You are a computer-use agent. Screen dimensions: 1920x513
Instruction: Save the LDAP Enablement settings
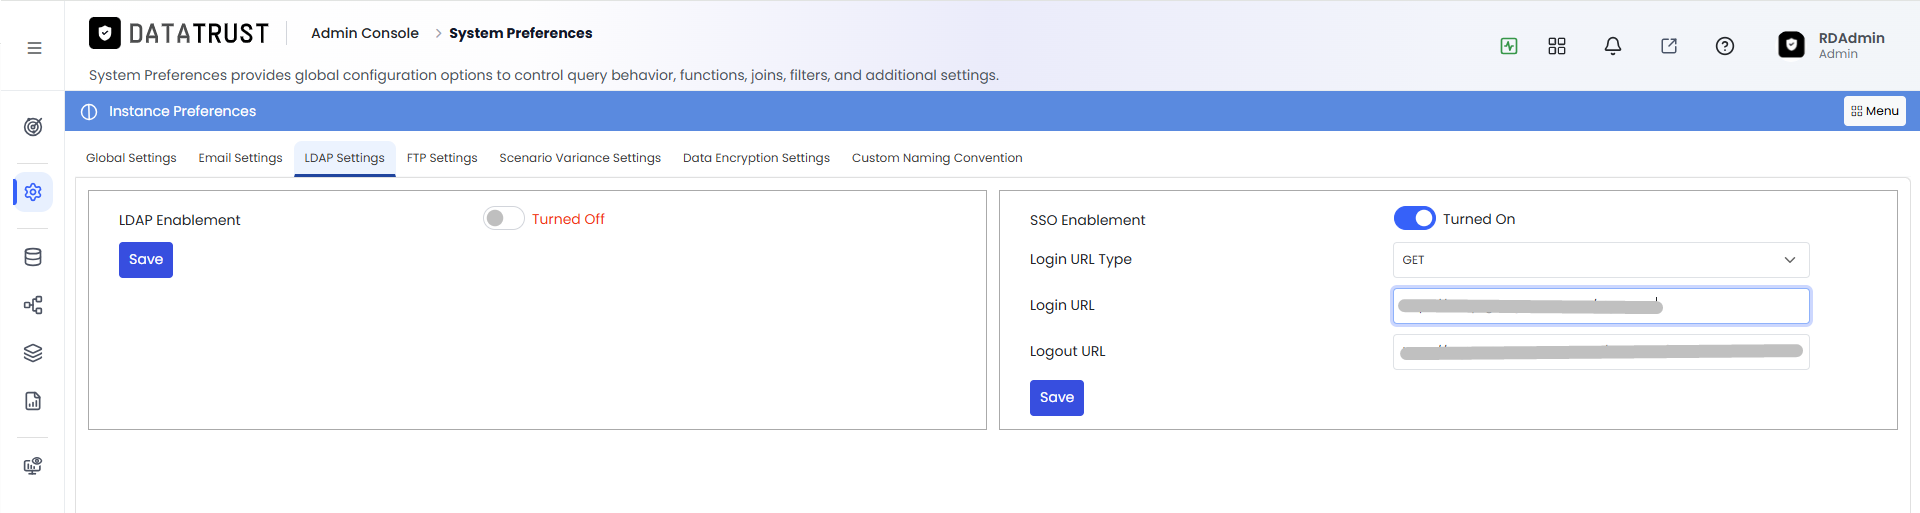tap(146, 260)
